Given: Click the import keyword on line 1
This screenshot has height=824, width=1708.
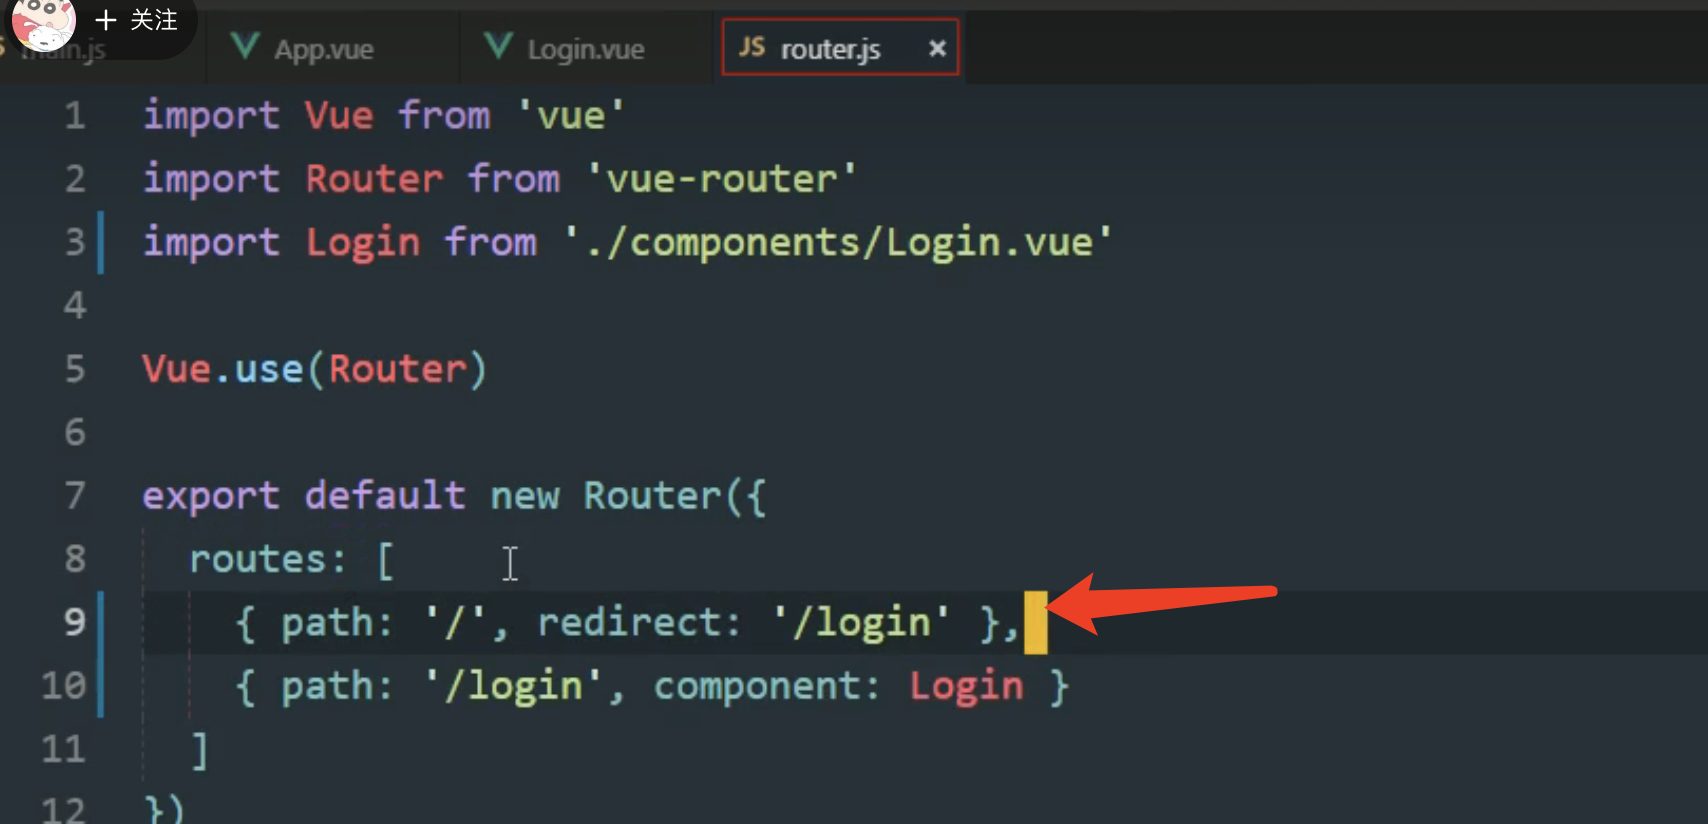Looking at the screenshot, I should pyautogui.click(x=211, y=116).
